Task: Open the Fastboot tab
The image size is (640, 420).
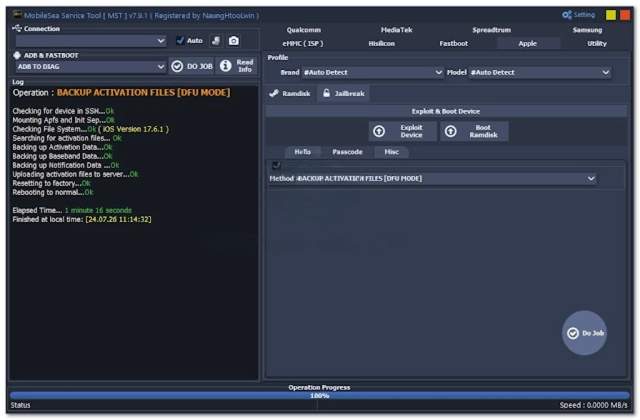Action: click(x=453, y=43)
